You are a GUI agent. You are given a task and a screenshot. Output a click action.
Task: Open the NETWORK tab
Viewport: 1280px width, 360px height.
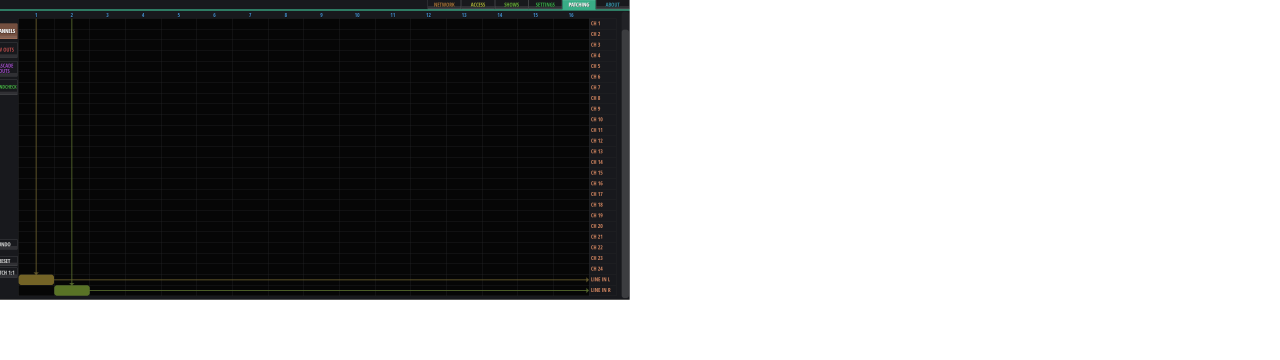pos(444,4)
